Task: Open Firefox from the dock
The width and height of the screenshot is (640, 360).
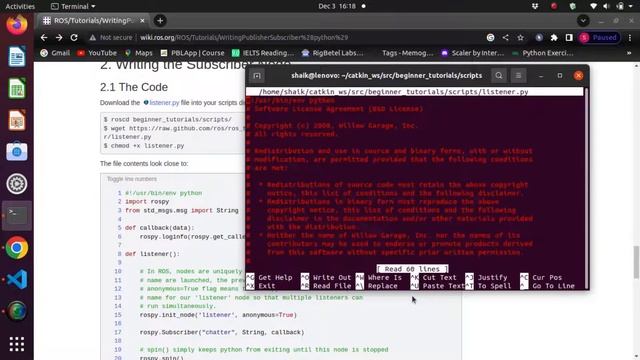Action: tap(17, 25)
